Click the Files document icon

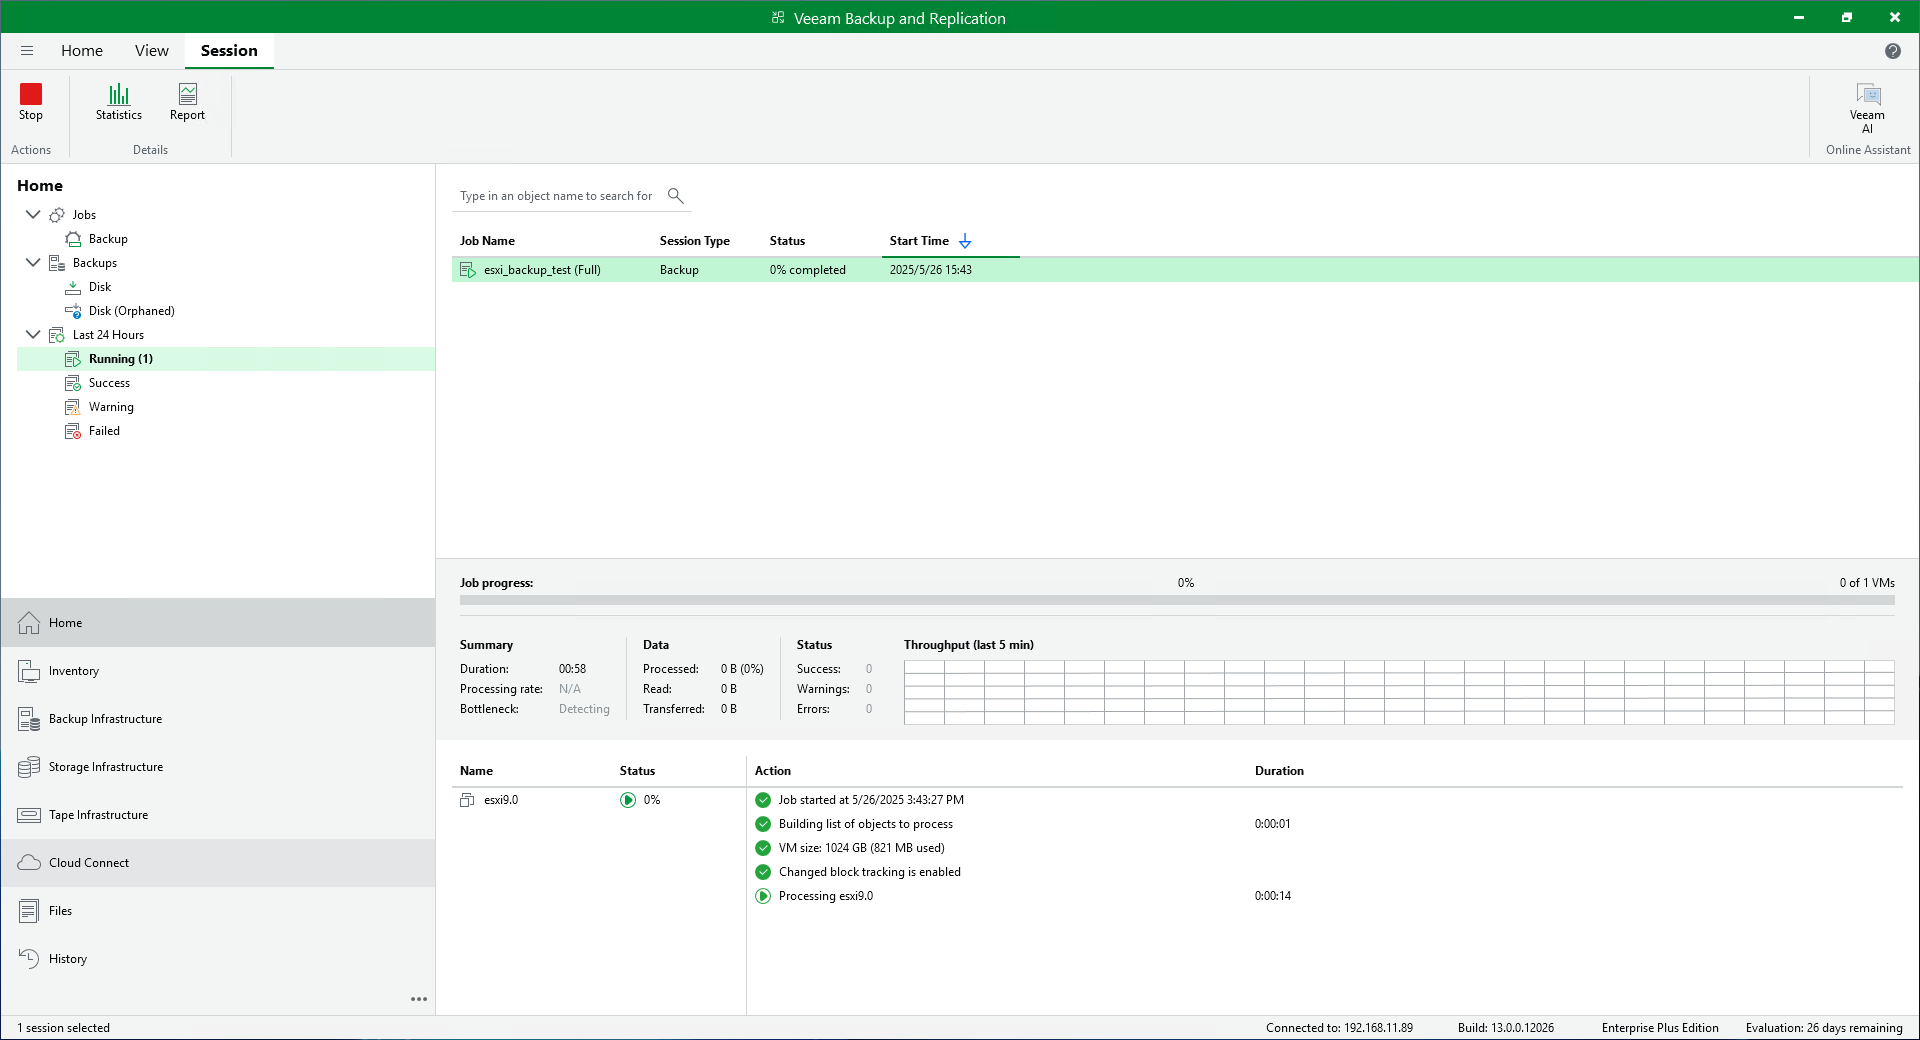click(x=29, y=911)
